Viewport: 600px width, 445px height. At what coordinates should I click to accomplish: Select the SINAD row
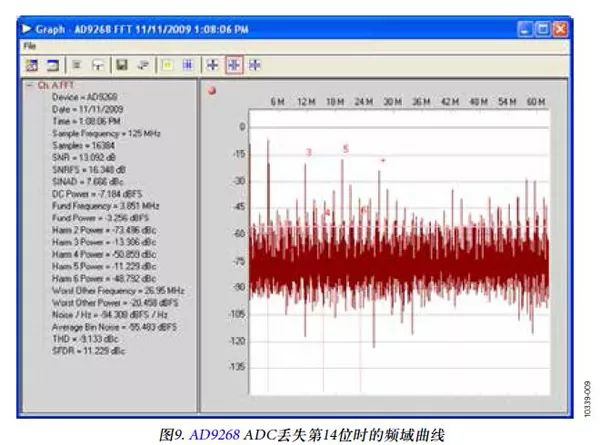pos(88,182)
